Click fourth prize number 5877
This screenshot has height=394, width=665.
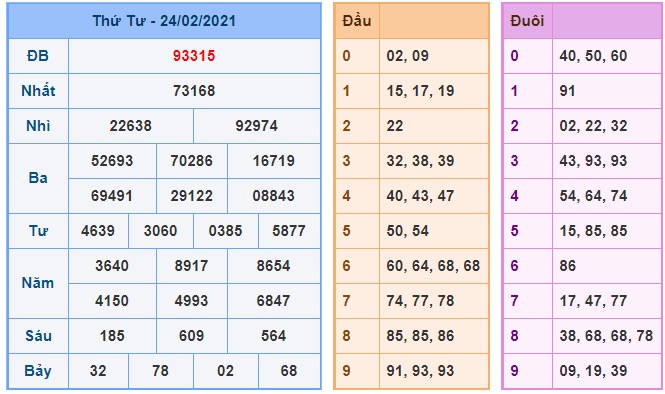[289, 231]
